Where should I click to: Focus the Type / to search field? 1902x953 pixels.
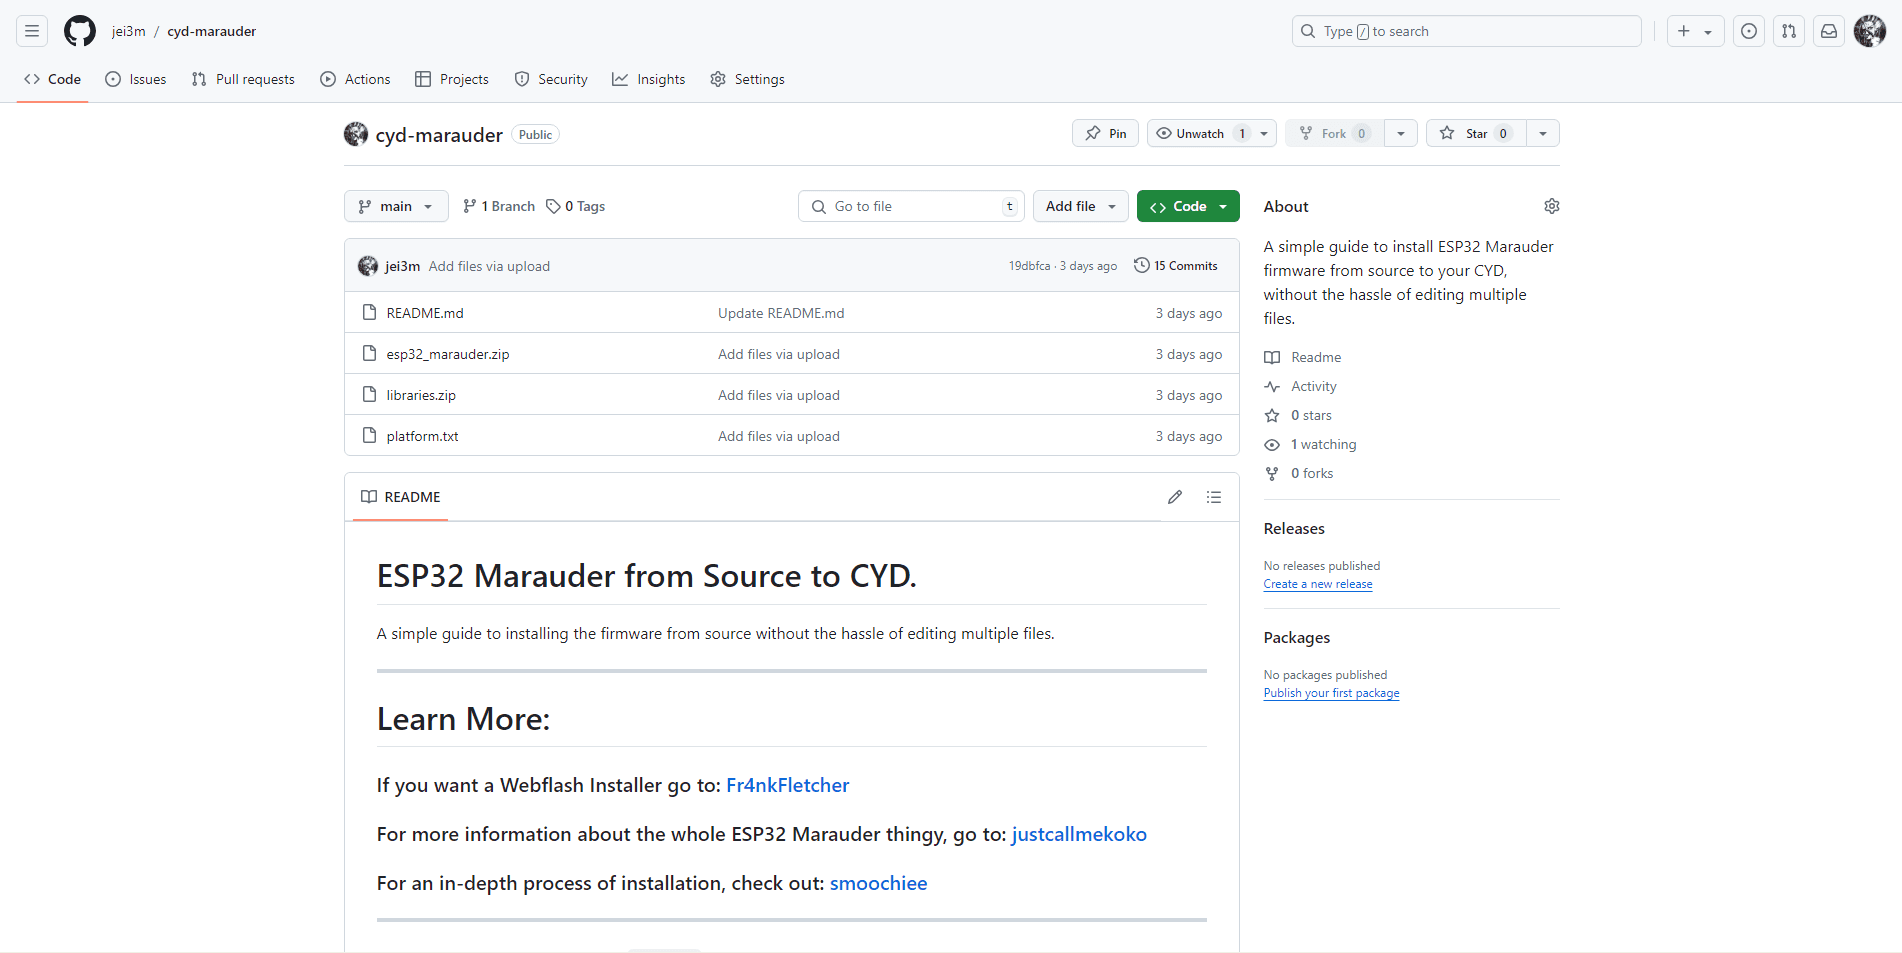point(1467,31)
